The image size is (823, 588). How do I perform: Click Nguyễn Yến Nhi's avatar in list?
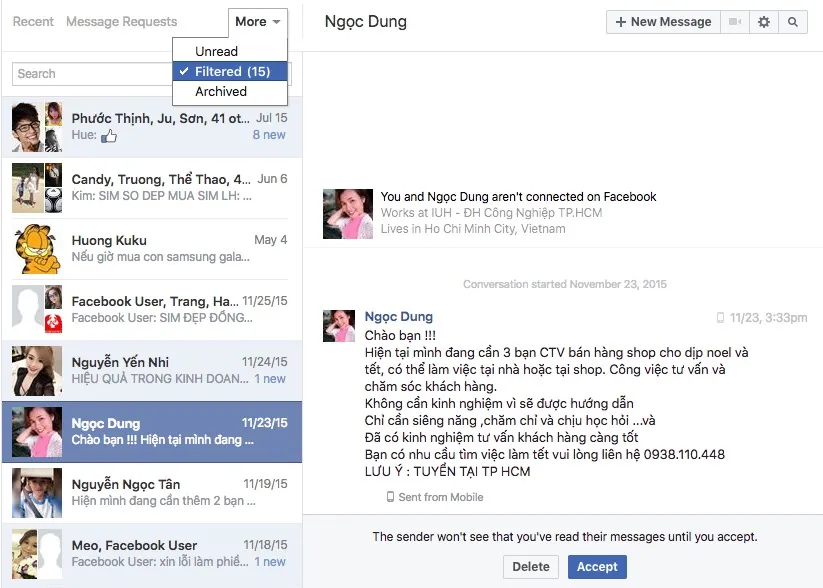click(x=37, y=371)
